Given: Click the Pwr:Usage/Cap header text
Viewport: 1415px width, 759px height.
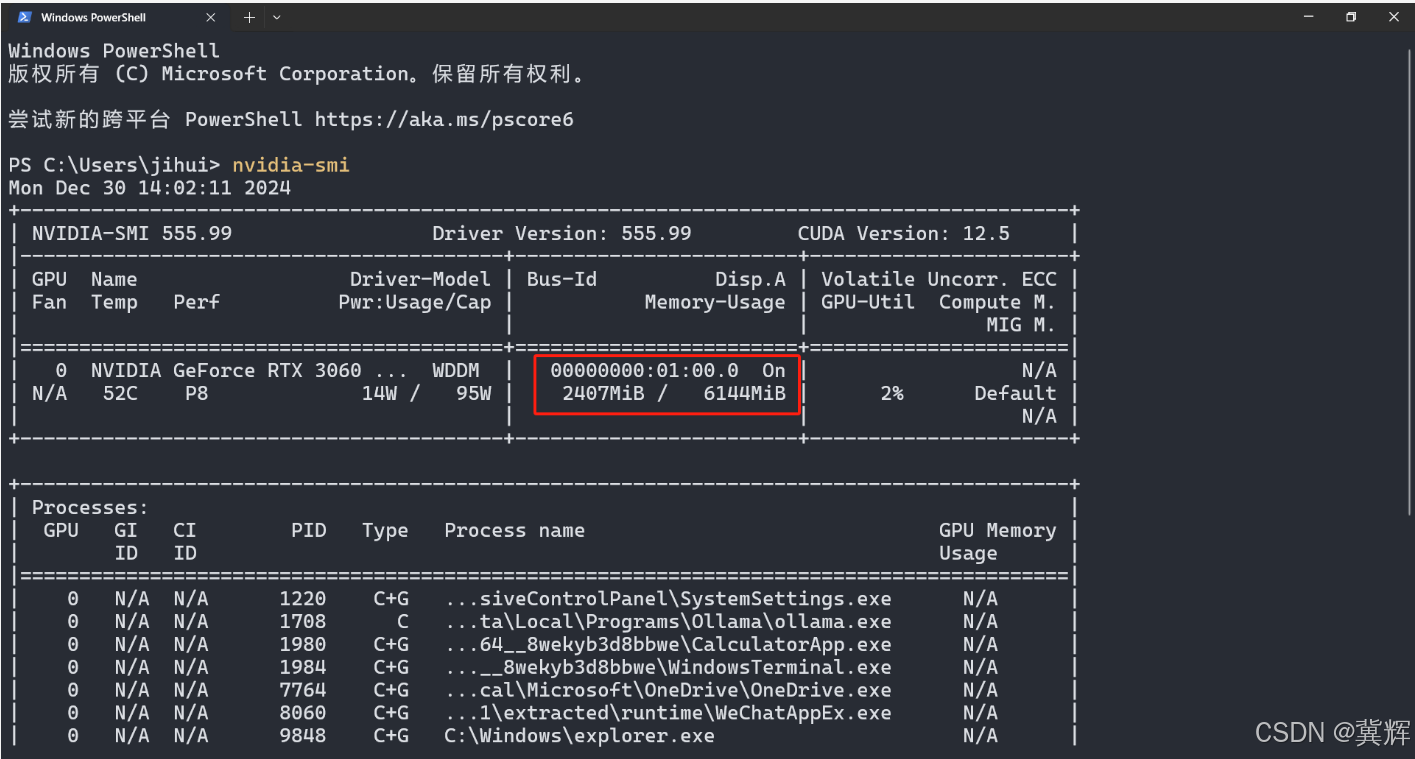Looking at the screenshot, I should [x=415, y=302].
